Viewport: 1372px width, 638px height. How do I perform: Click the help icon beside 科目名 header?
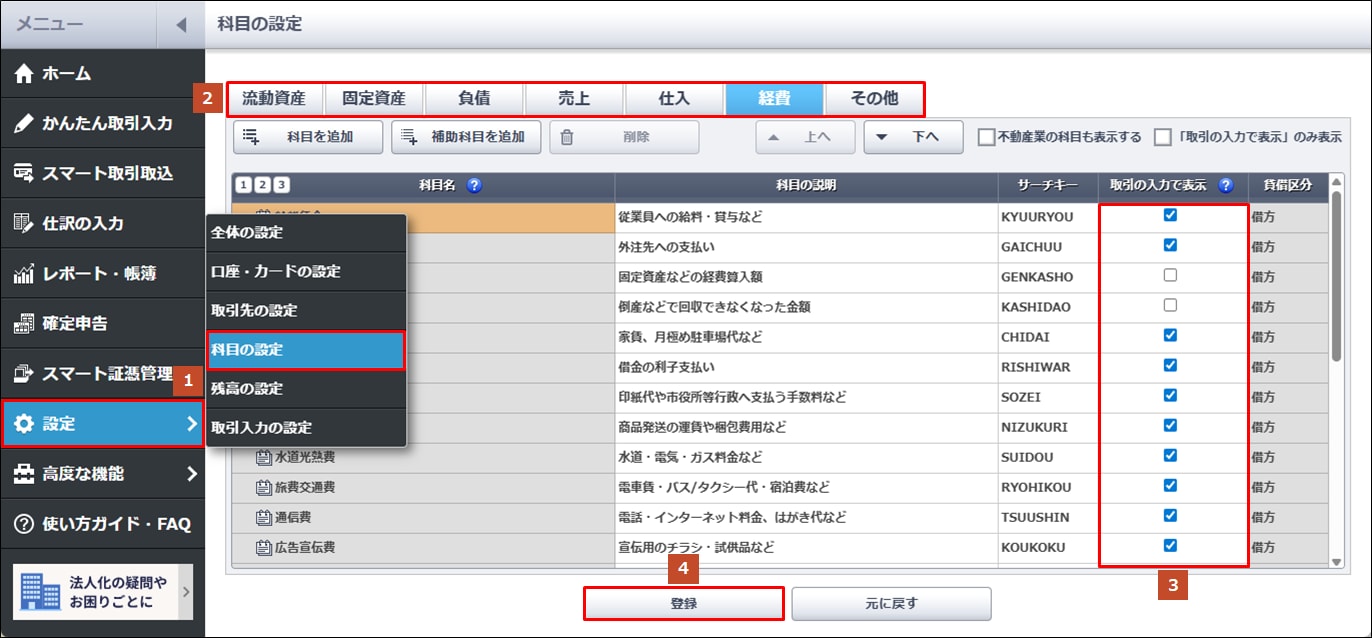474,185
